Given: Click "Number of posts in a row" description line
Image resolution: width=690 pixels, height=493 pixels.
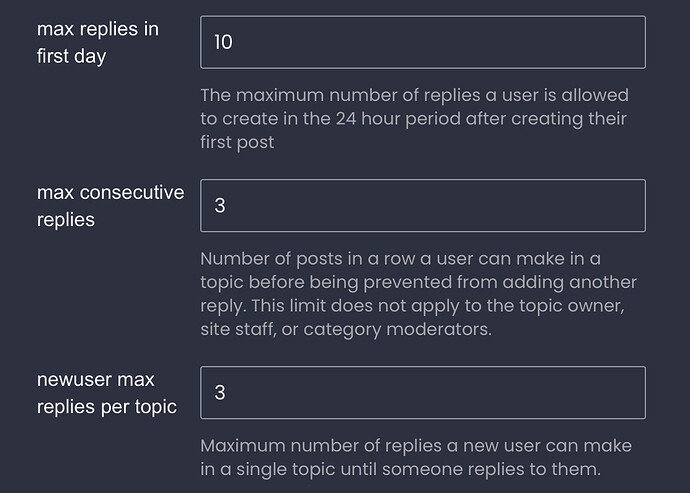Looking at the screenshot, I should (400, 259).
